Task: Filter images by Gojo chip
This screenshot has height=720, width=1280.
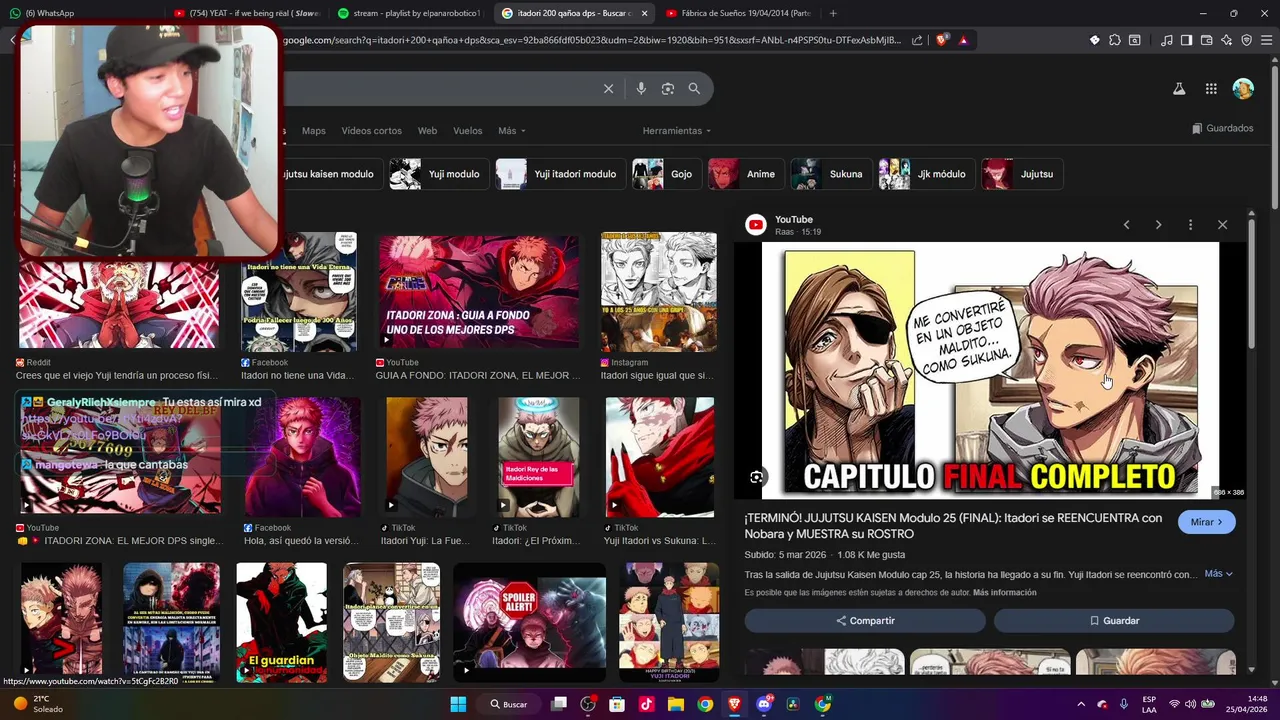Action: click(667, 174)
